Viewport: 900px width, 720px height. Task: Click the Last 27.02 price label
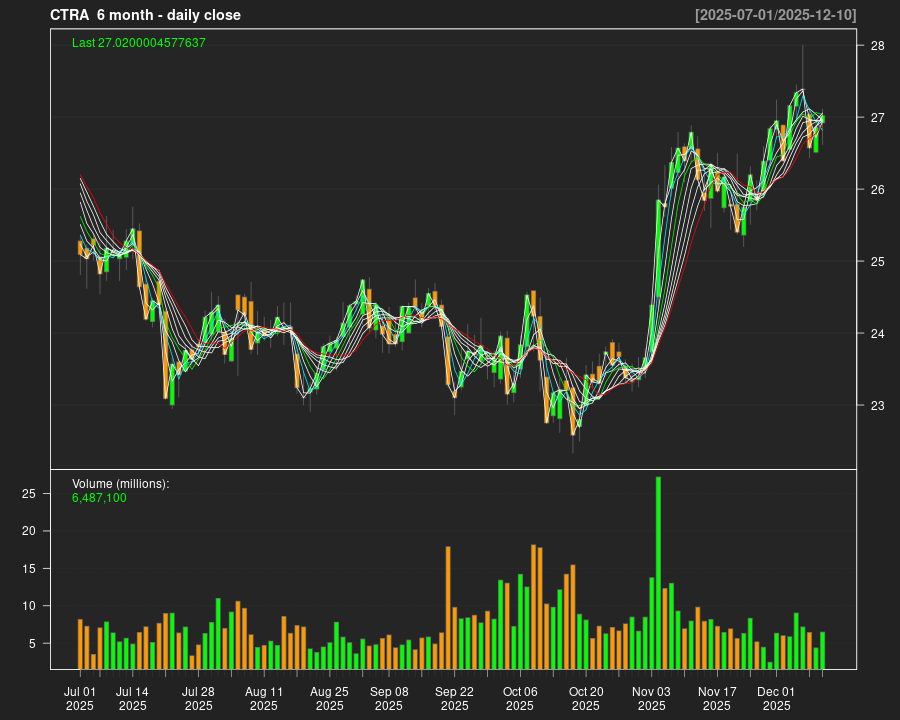click(x=139, y=43)
